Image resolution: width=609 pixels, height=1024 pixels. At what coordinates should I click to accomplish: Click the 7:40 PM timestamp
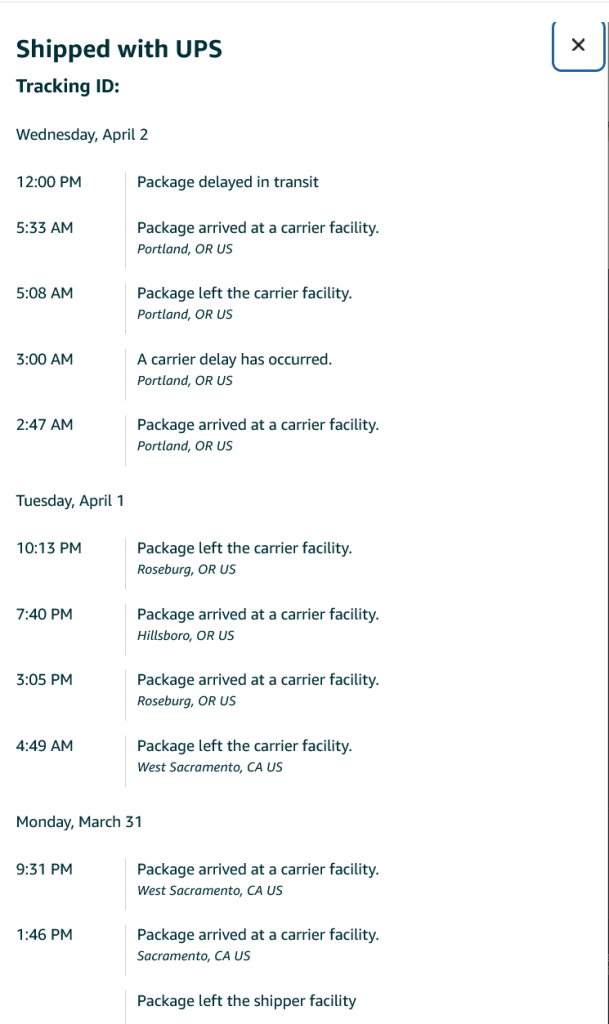coord(45,614)
